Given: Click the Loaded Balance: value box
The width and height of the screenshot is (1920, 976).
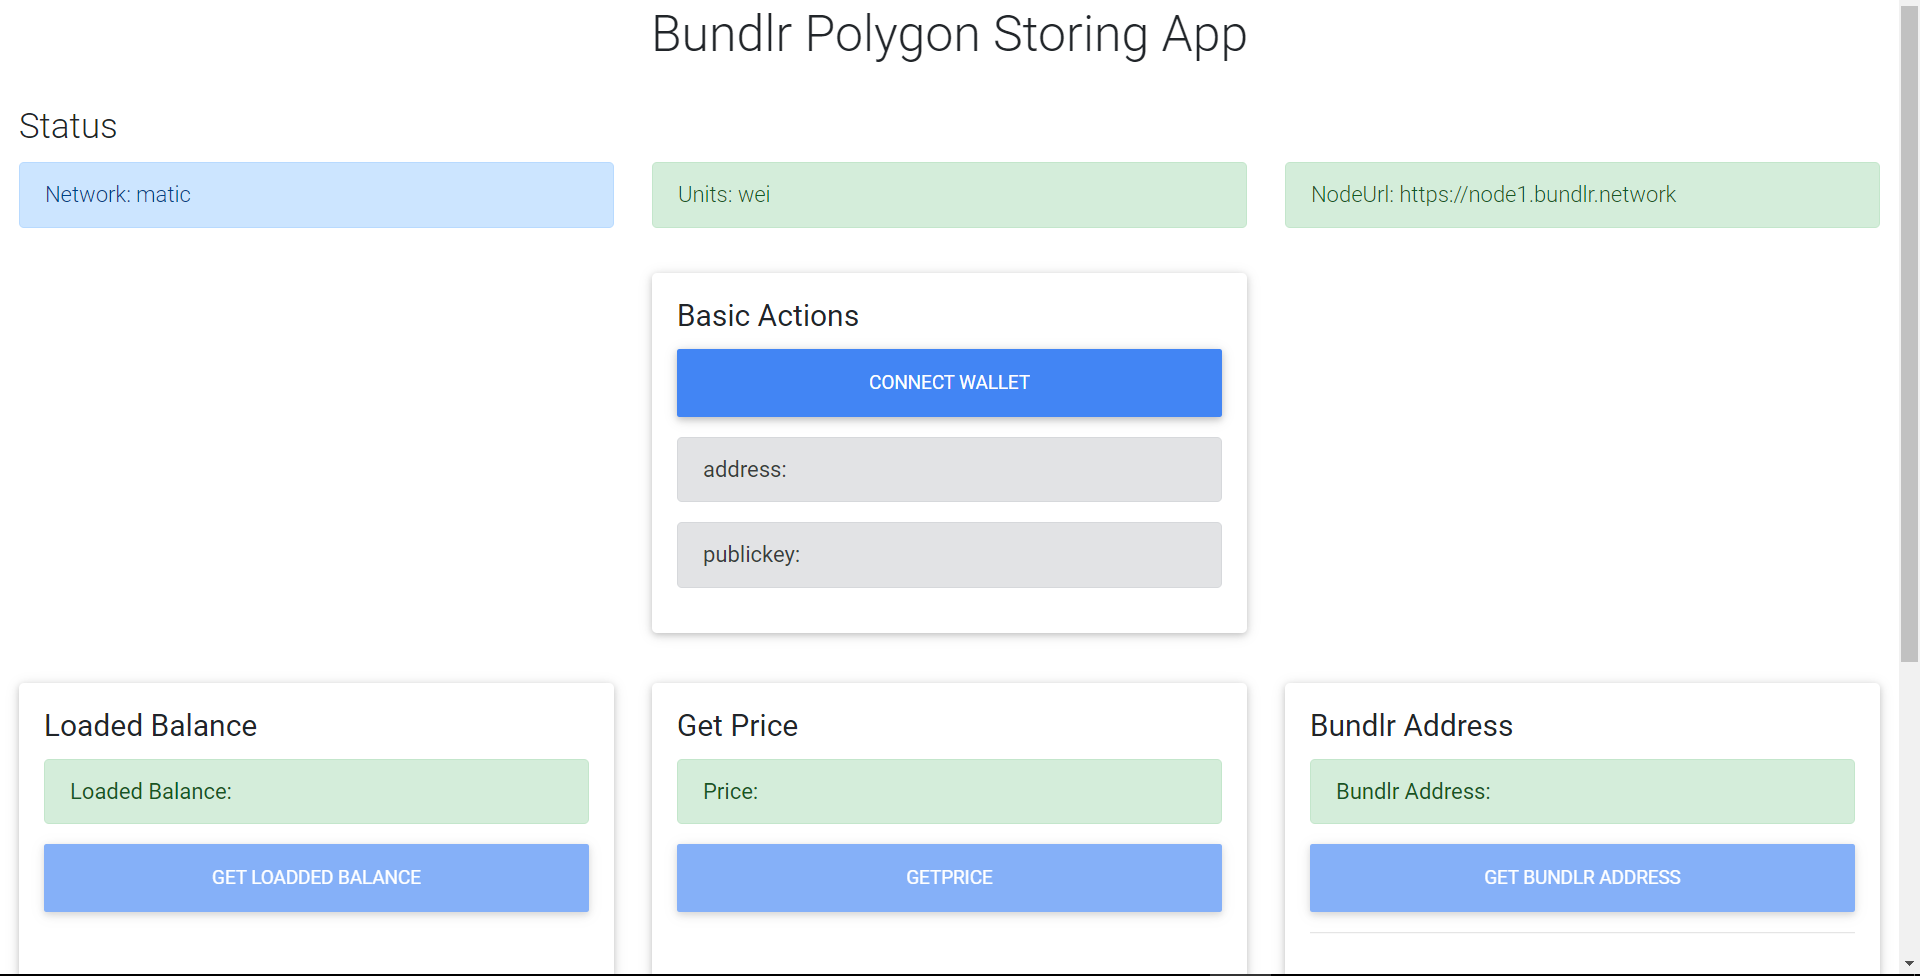Looking at the screenshot, I should (x=316, y=792).
